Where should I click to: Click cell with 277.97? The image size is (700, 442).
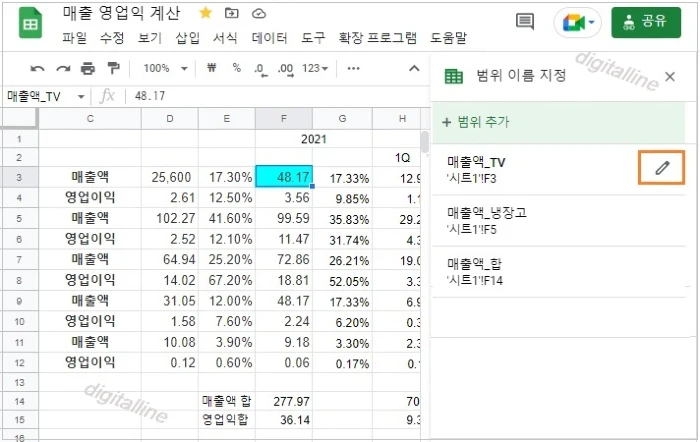pos(283,401)
